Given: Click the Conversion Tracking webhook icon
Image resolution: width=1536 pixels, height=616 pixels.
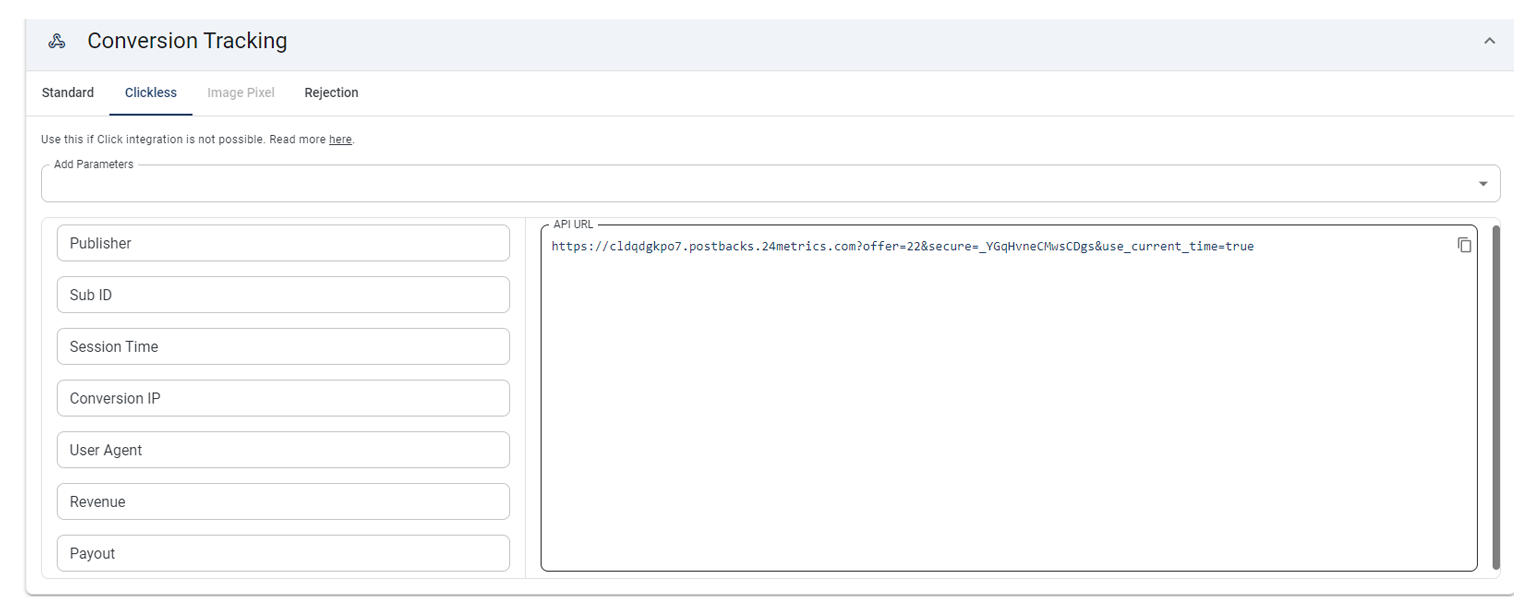Looking at the screenshot, I should click(57, 41).
